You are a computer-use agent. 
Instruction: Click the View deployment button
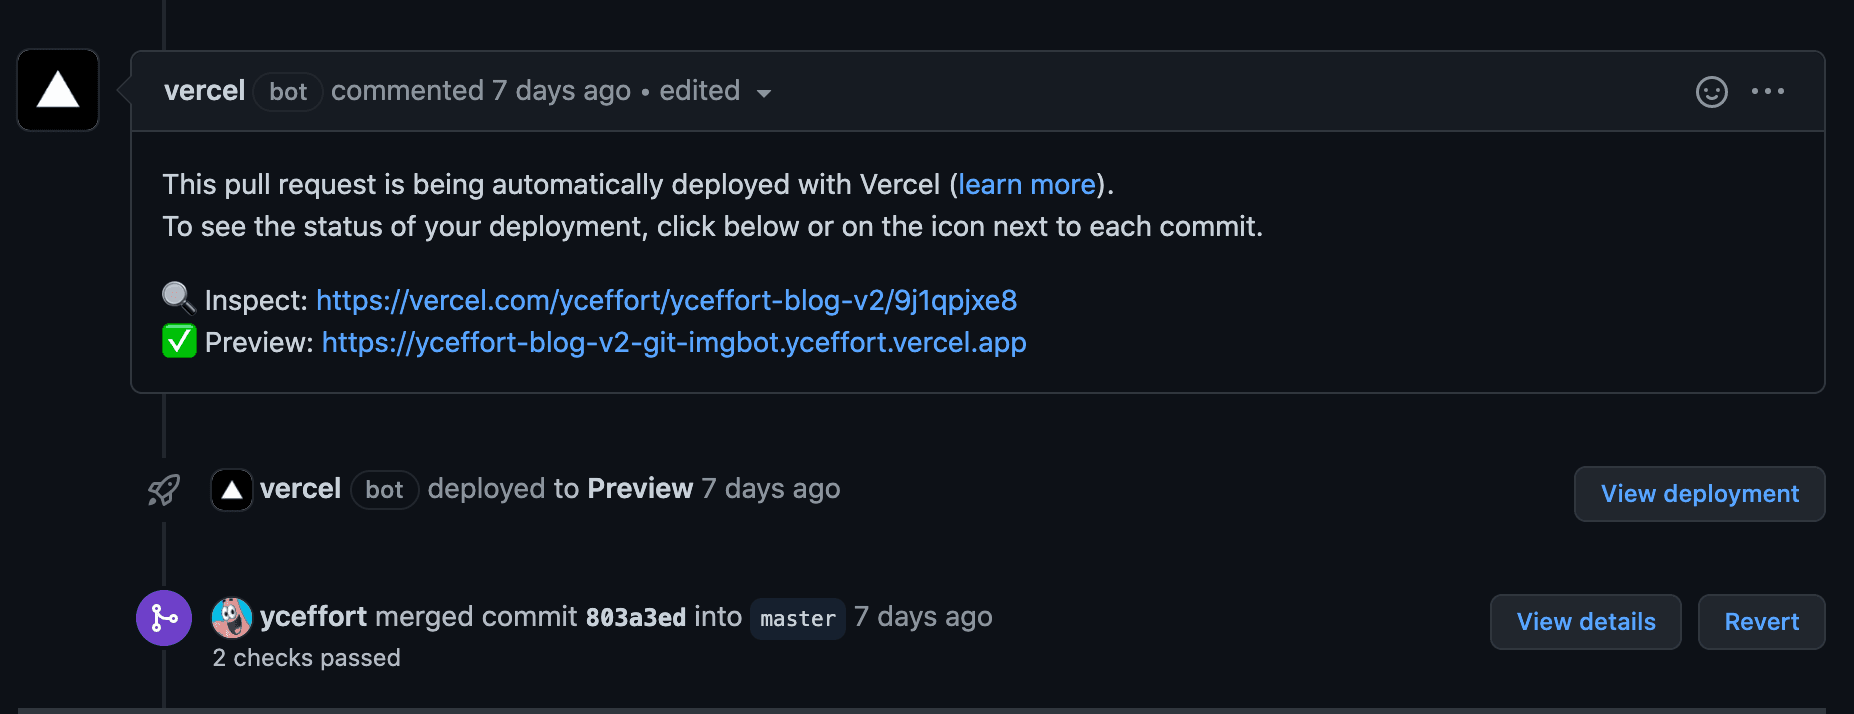coord(1699,494)
